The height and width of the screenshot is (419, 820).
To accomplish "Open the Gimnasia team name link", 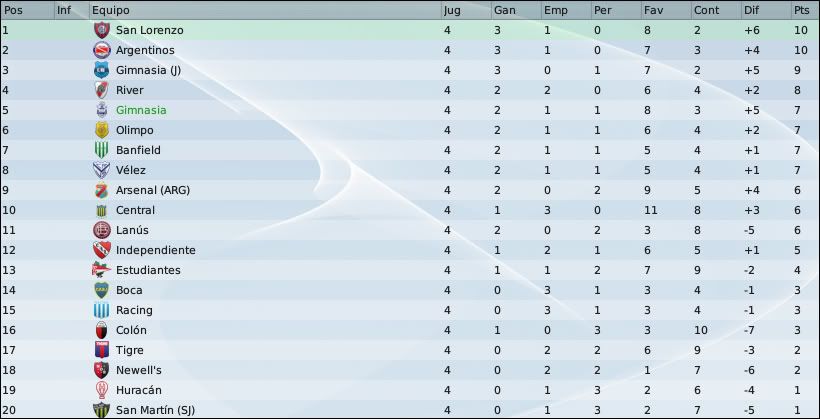I will click(x=141, y=110).
